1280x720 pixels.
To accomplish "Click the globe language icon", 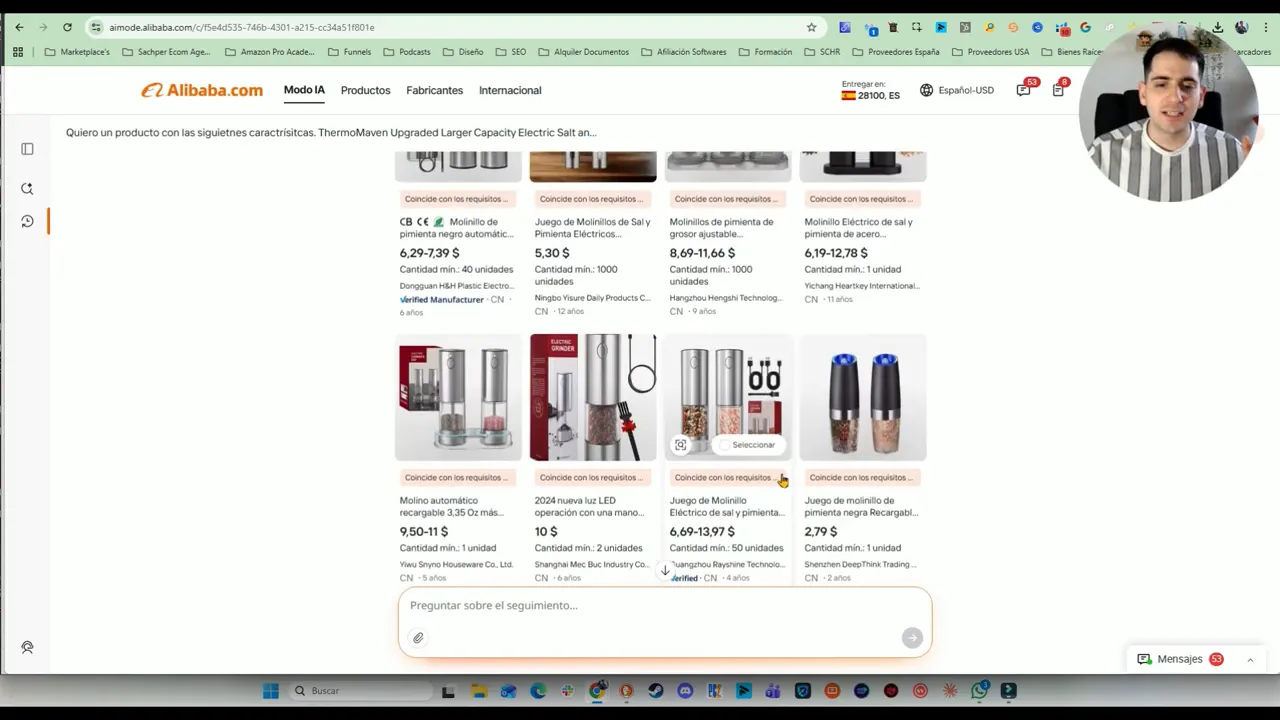I will [x=926, y=90].
